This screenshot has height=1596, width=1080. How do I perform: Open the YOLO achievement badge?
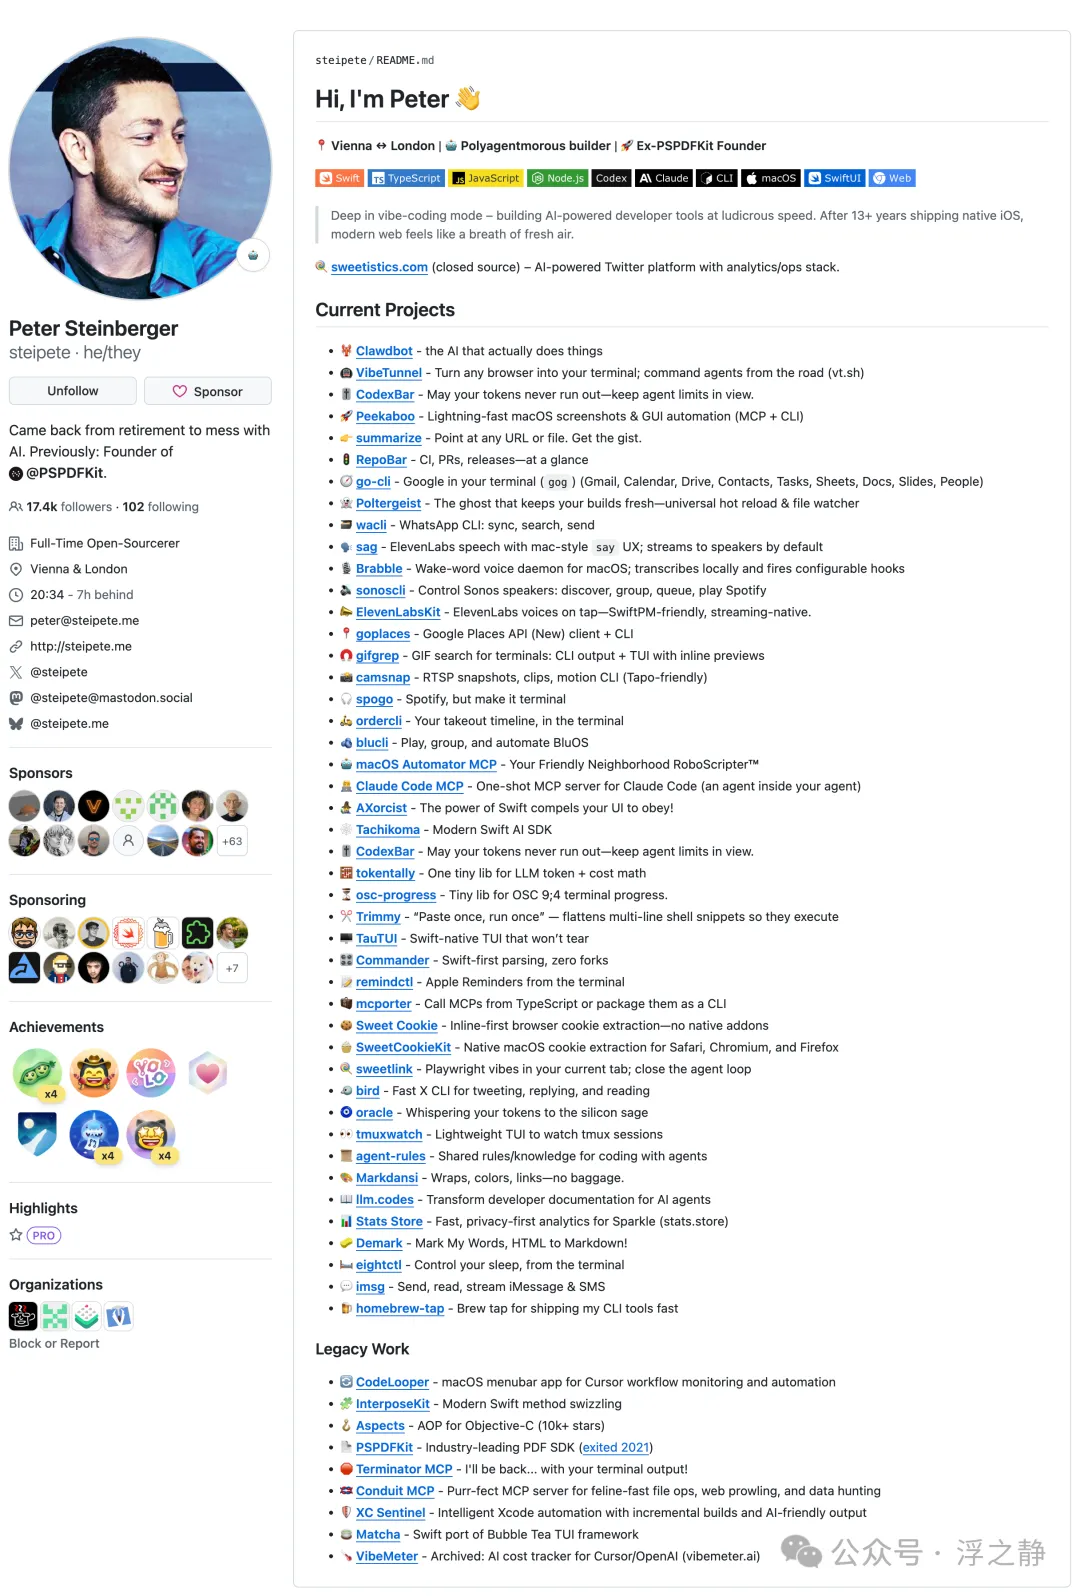coord(151,1073)
